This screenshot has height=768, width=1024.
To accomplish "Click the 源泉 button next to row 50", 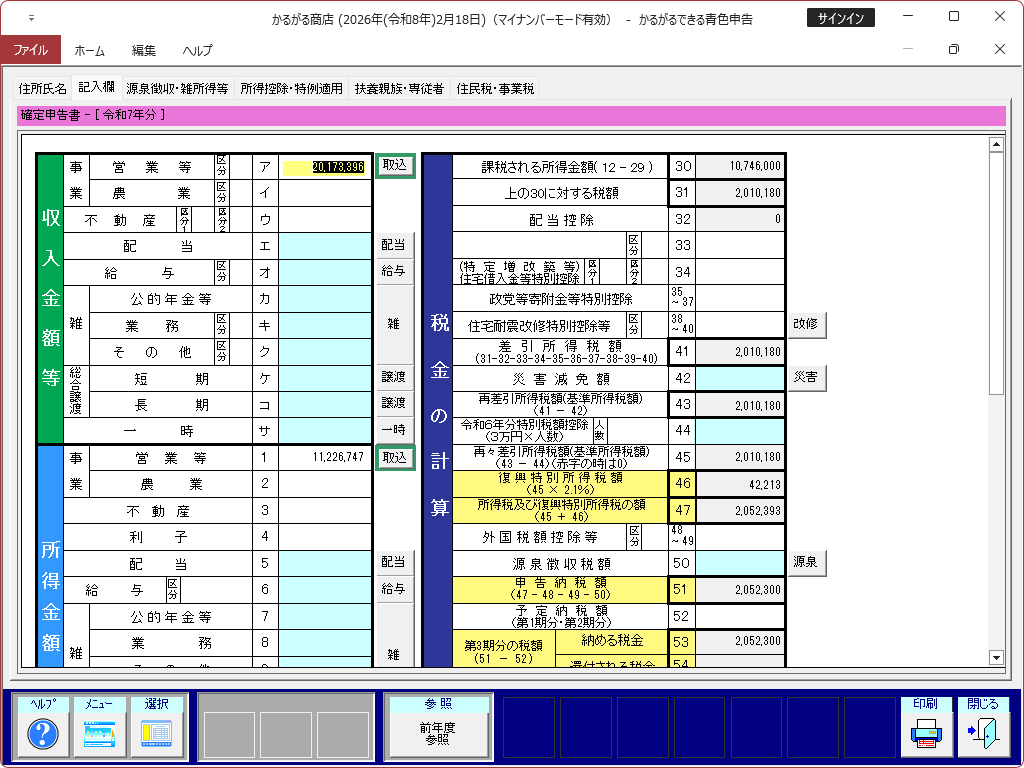I will pyautogui.click(x=805, y=563).
